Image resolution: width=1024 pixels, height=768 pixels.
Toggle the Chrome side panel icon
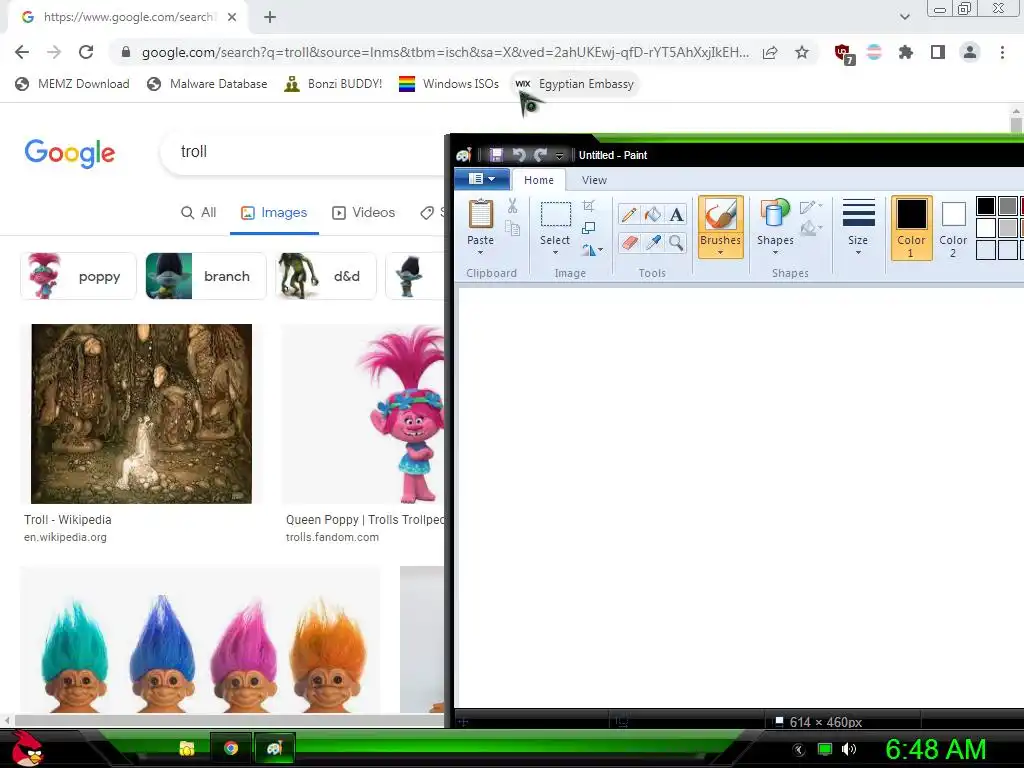[938, 52]
